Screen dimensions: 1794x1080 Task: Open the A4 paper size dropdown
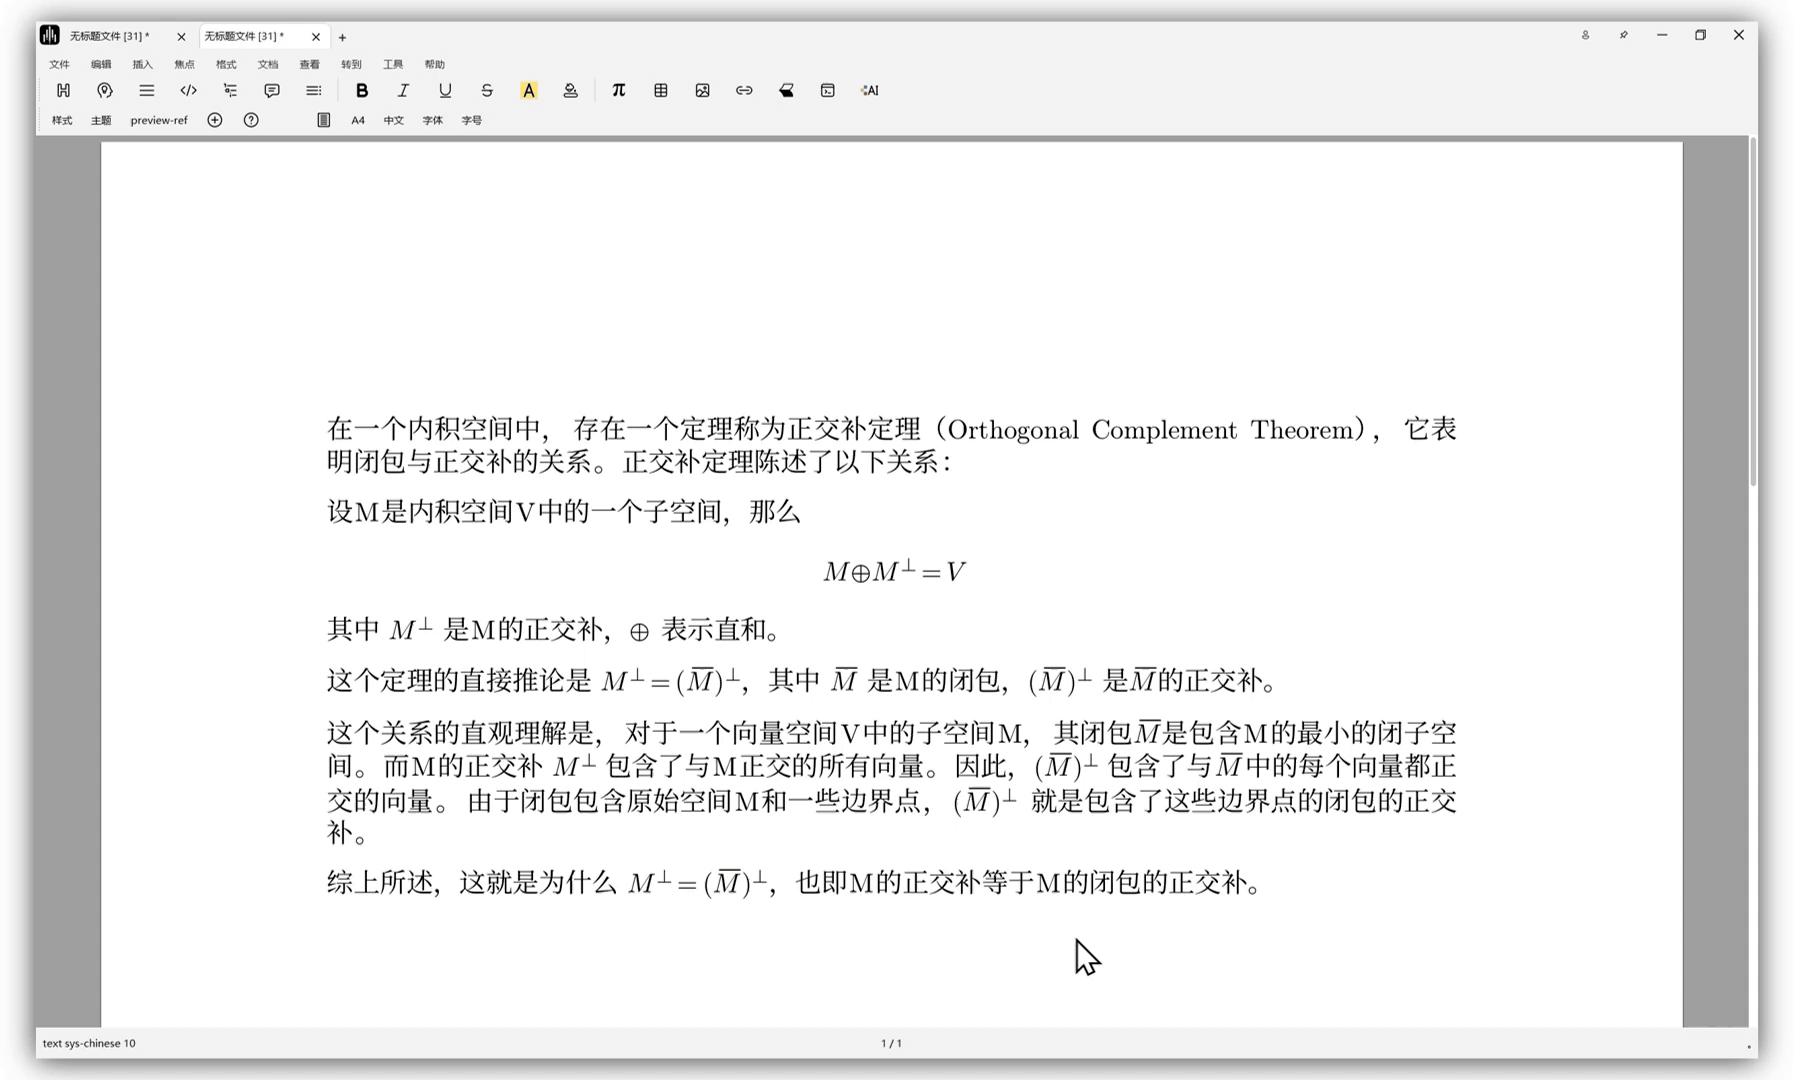[x=358, y=120]
